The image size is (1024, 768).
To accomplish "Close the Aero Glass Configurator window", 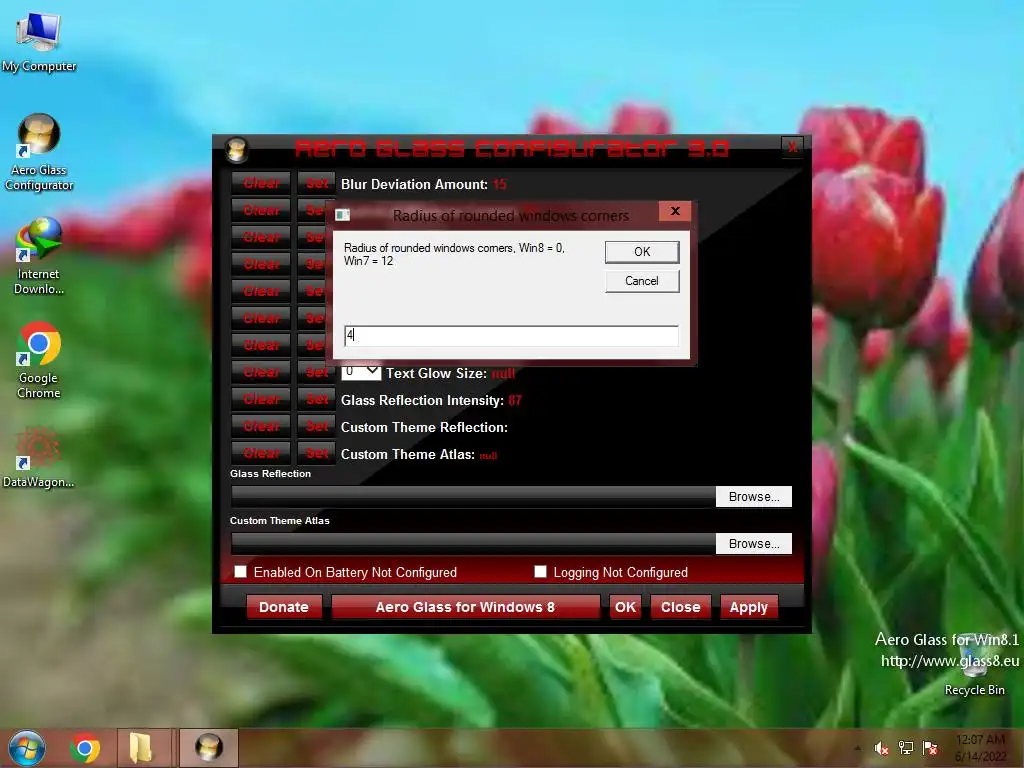I will (x=792, y=147).
